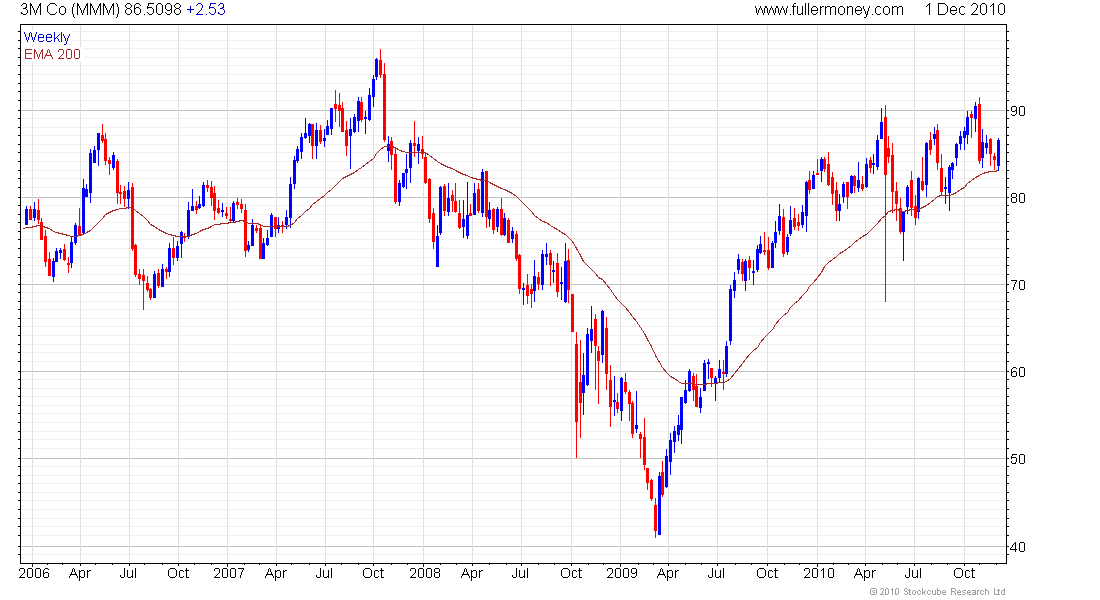Click the 2008 year axis label
The height and width of the screenshot is (600, 1100).
[x=425, y=573]
